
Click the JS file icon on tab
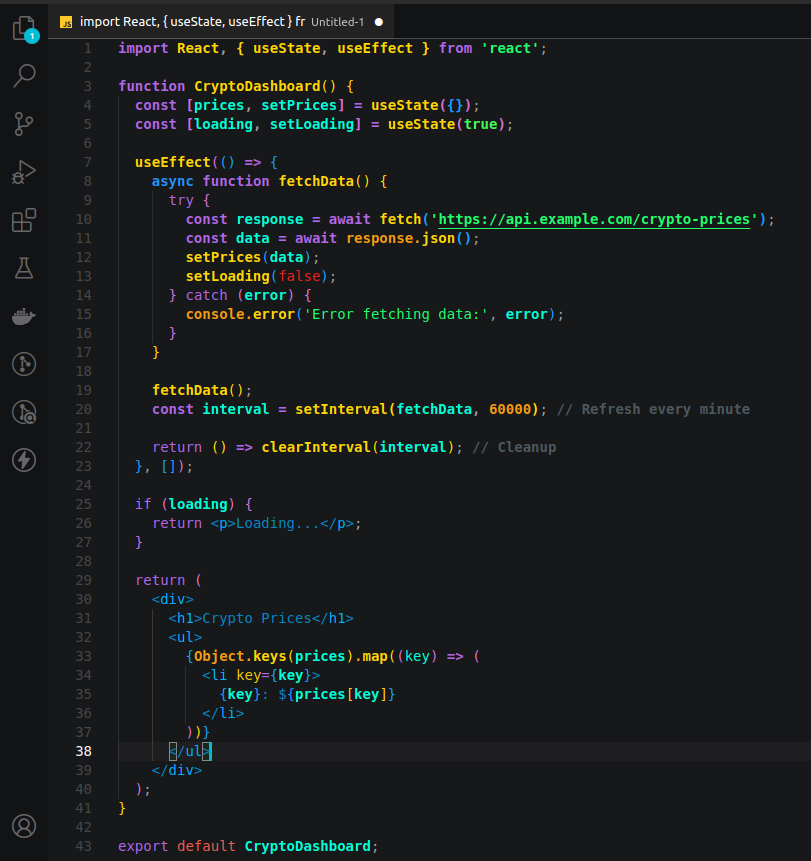66,22
